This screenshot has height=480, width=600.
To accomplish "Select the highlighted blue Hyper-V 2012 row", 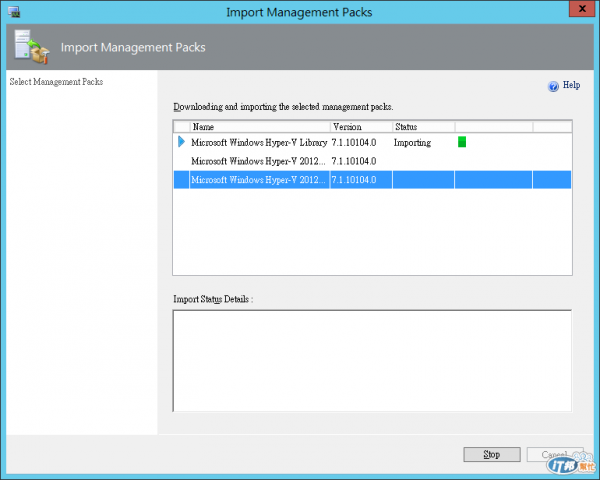I will click(372, 180).
